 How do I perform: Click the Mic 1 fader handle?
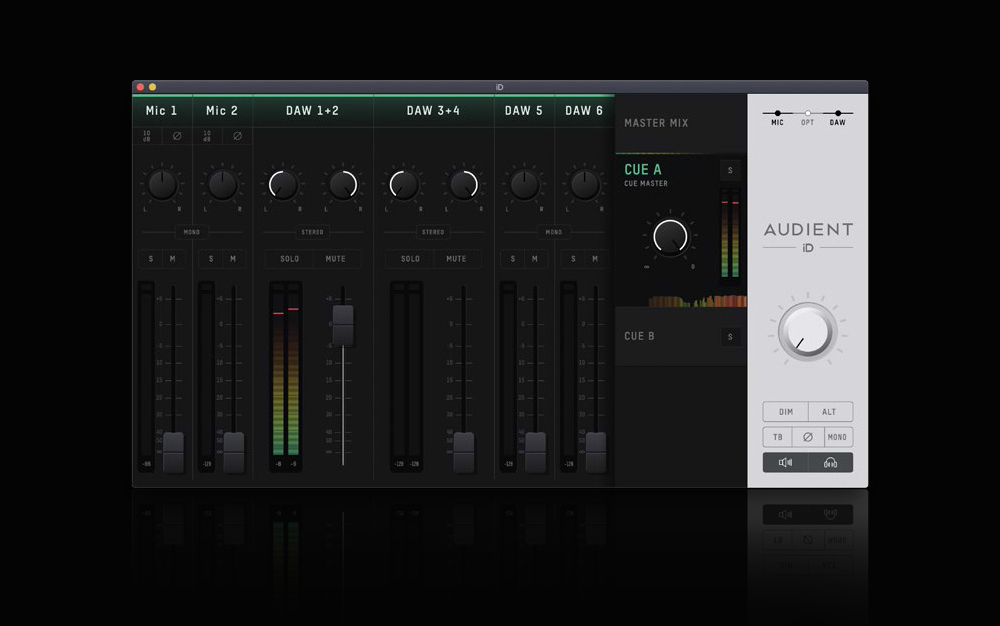click(x=173, y=453)
